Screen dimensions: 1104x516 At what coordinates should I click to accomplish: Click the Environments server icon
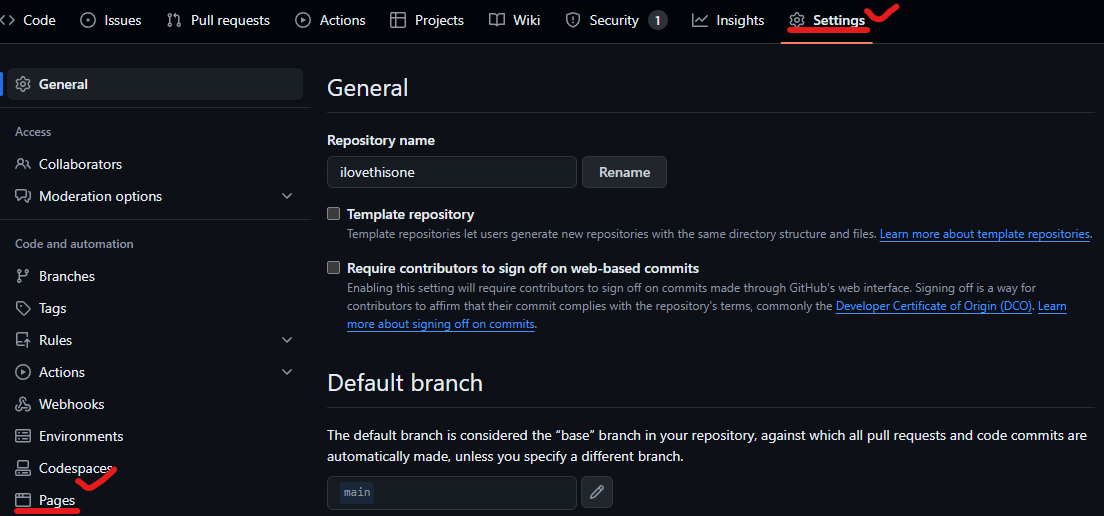[x=23, y=436]
